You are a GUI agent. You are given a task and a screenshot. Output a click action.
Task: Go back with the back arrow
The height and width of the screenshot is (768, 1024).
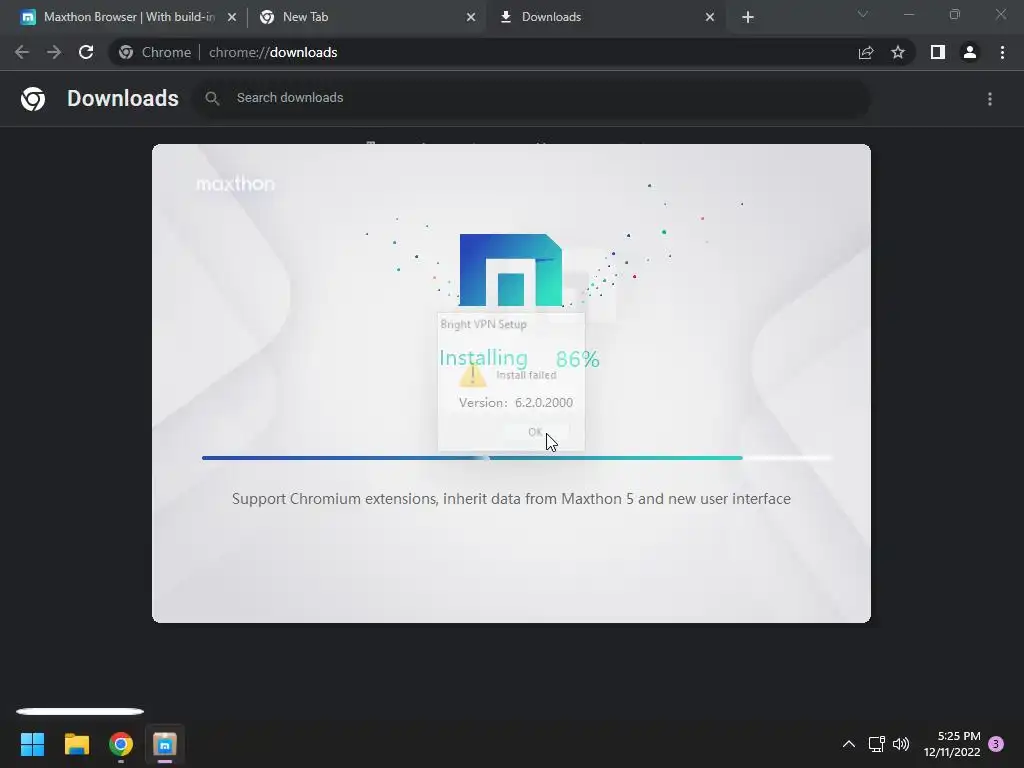click(x=22, y=52)
